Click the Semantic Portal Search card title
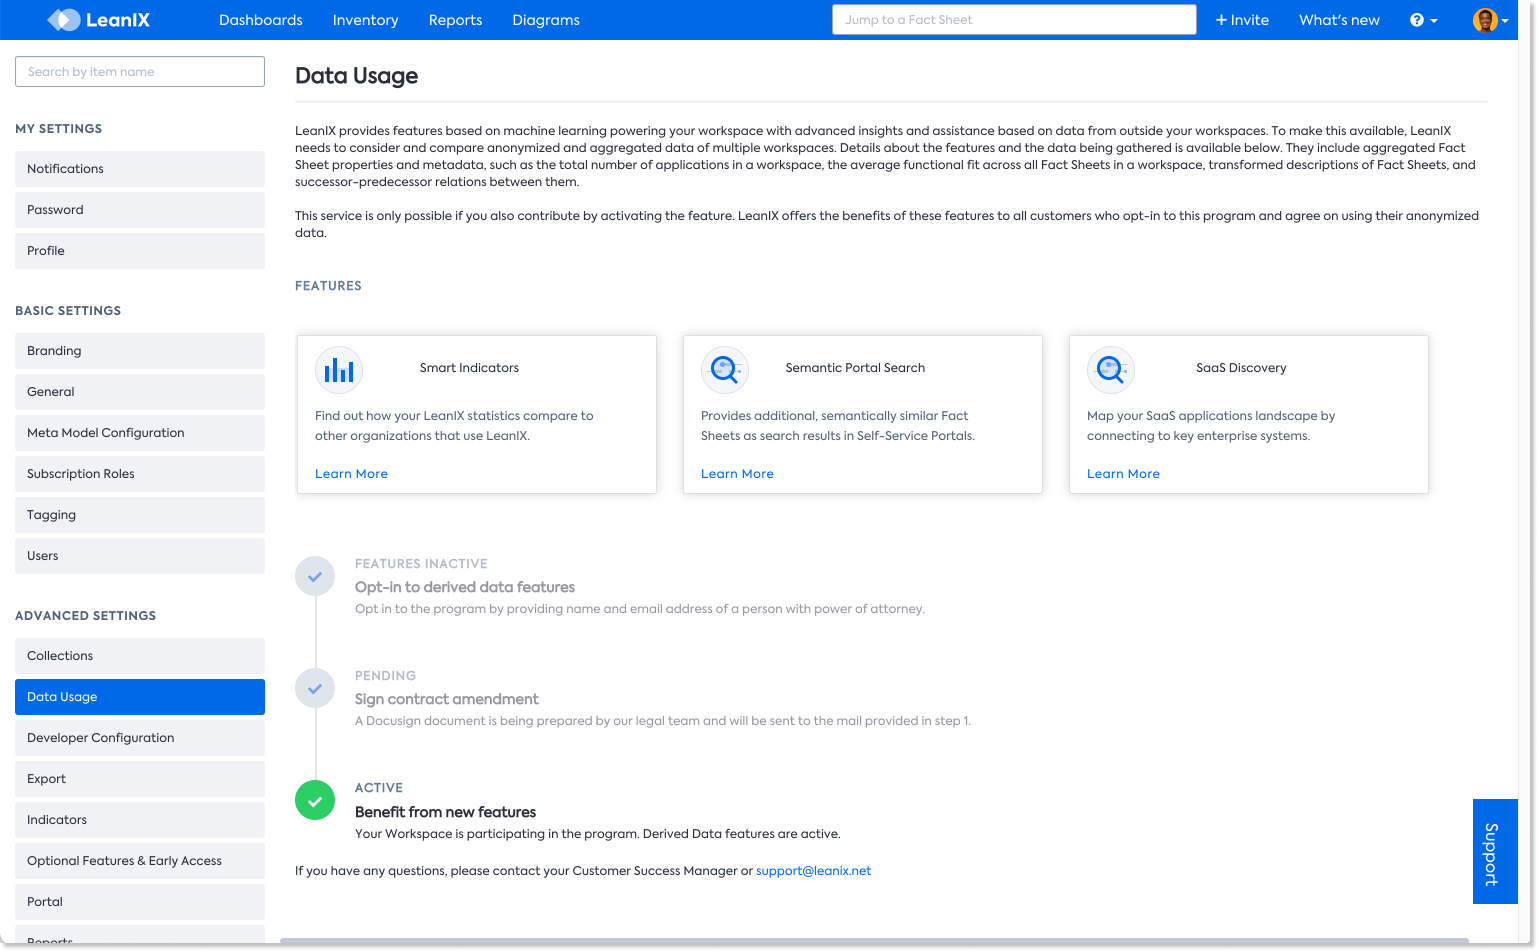The height and width of the screenshot is (951, 1538). click(x=855, y=368)
